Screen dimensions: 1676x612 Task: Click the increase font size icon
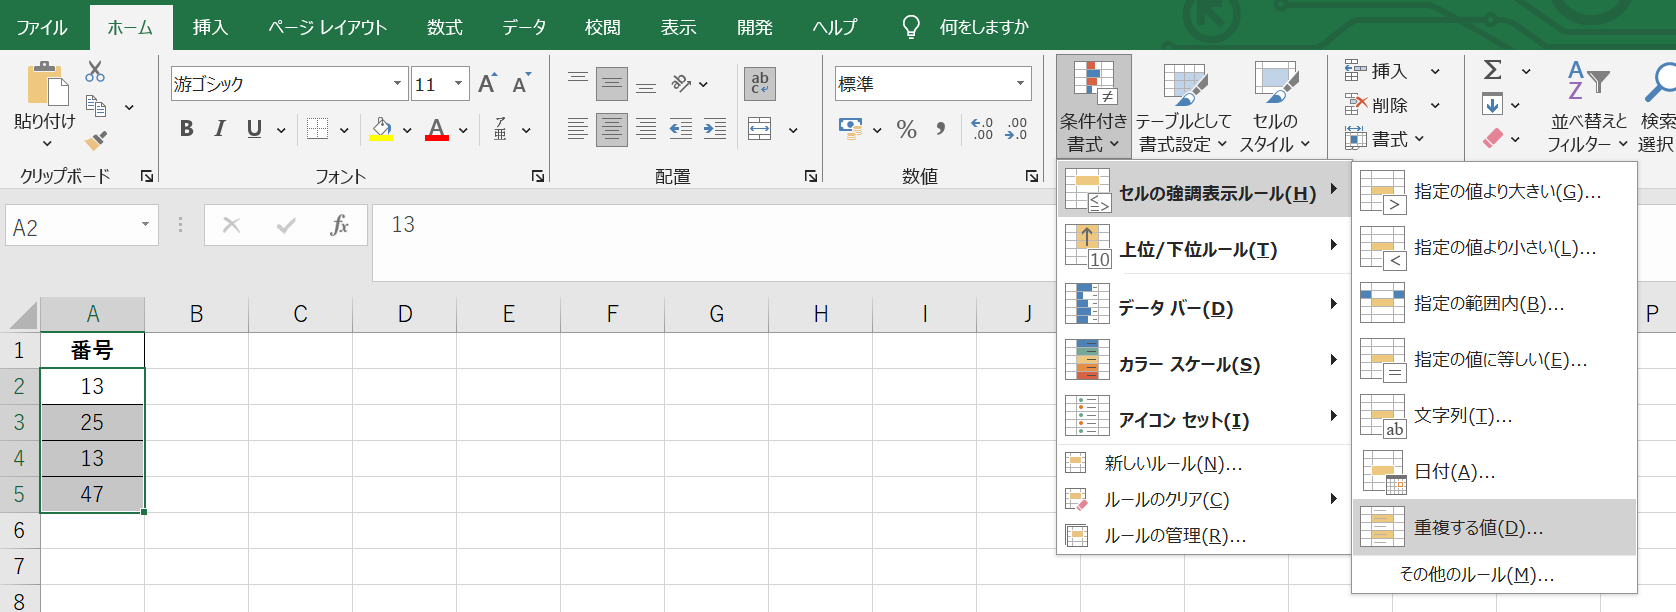487,84
